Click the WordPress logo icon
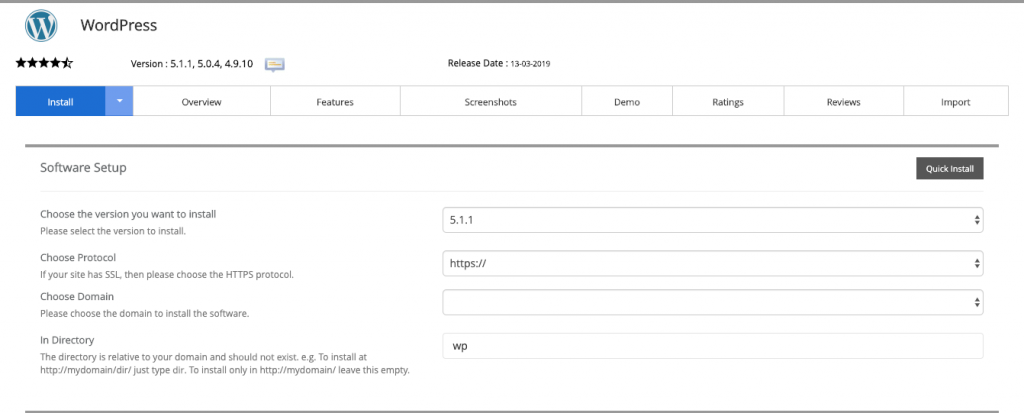The image size is (1024, 413). (41, 25)
